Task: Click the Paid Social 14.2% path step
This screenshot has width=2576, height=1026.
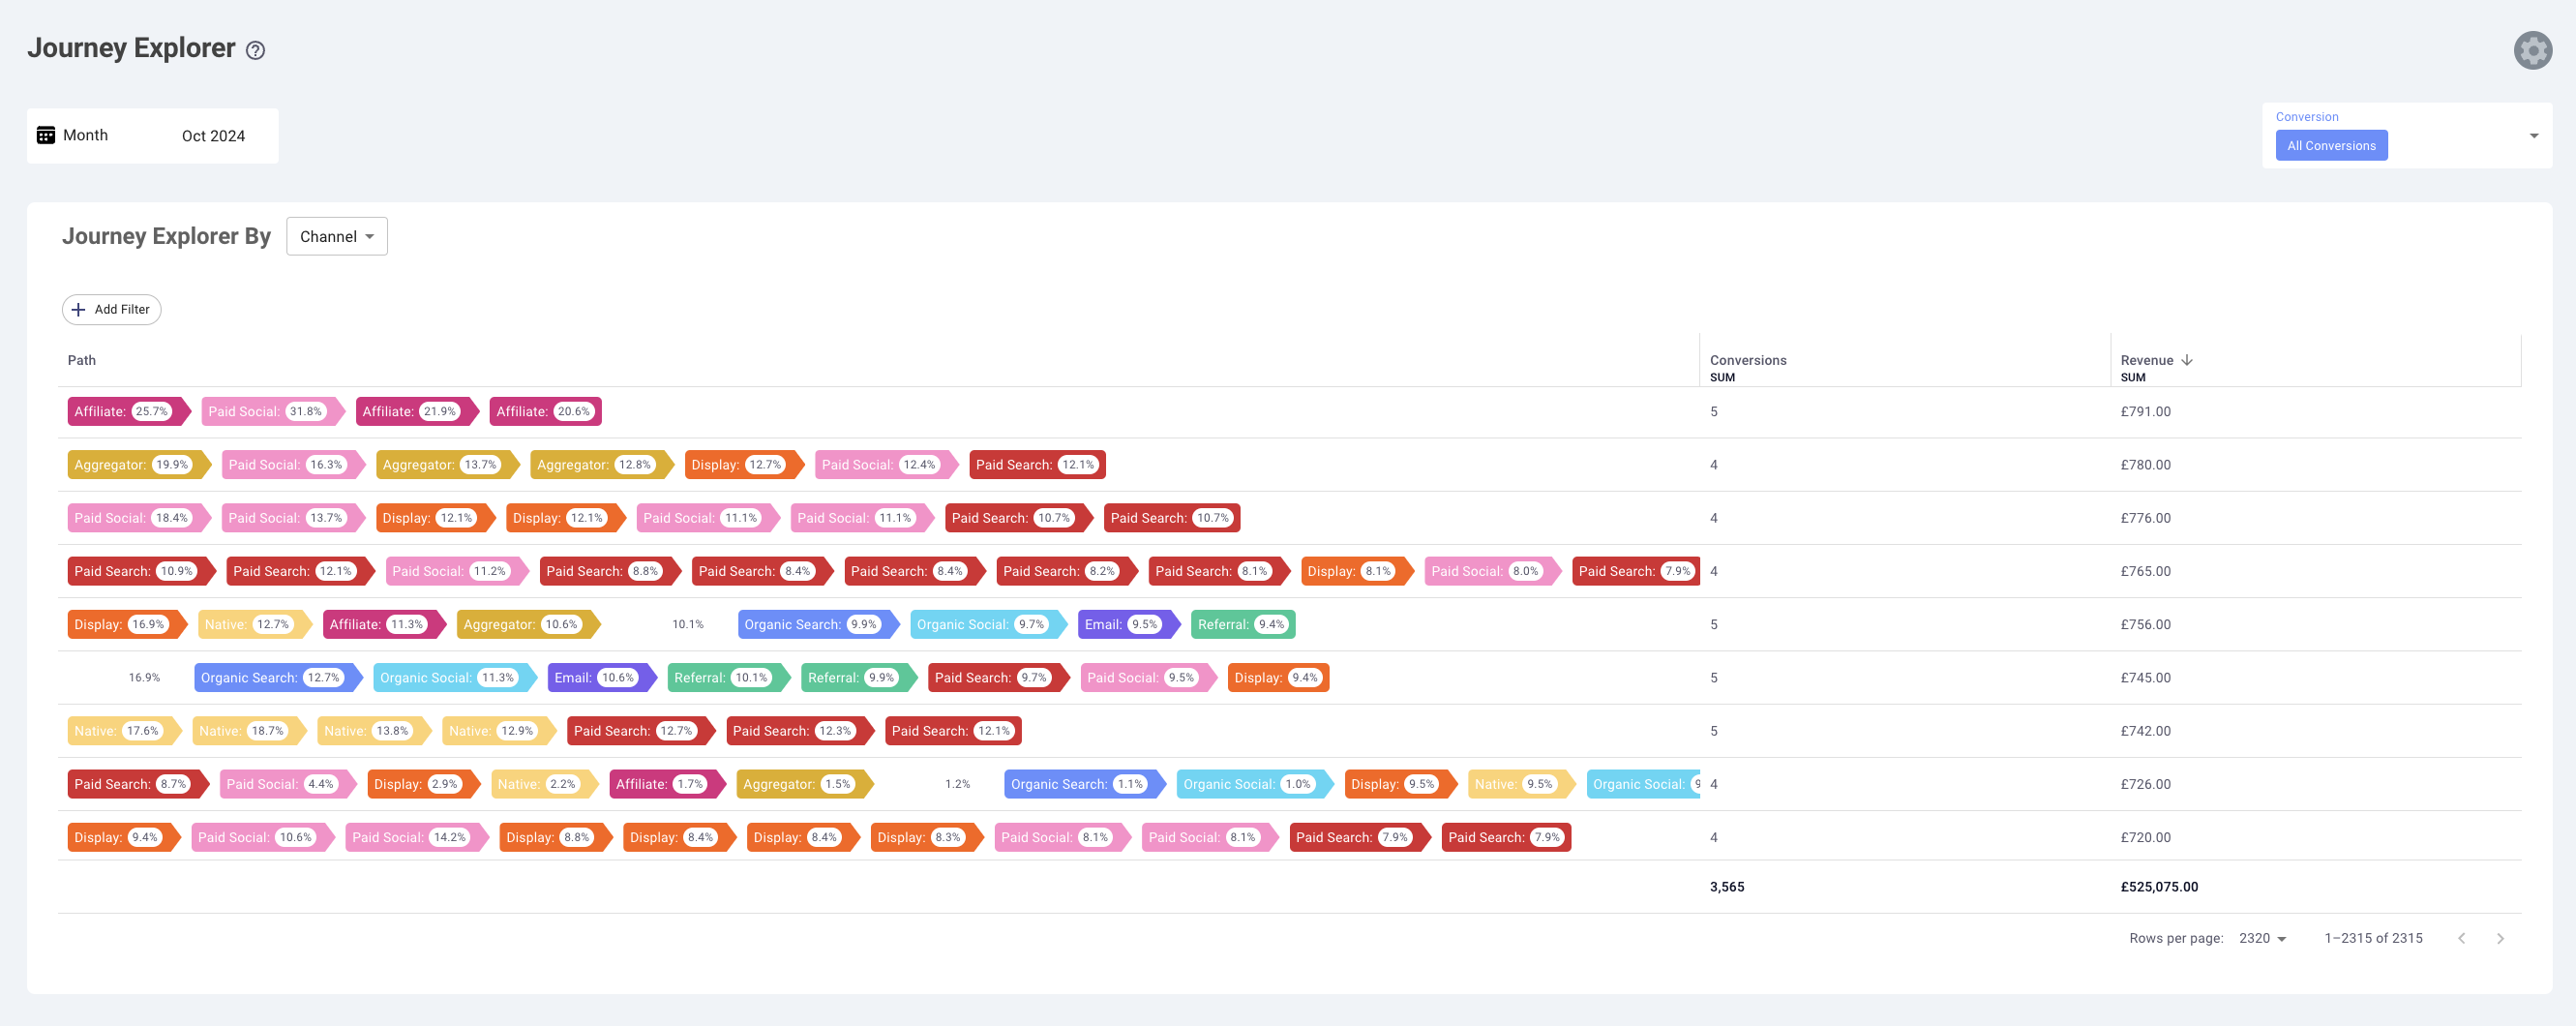Action: 417,838
